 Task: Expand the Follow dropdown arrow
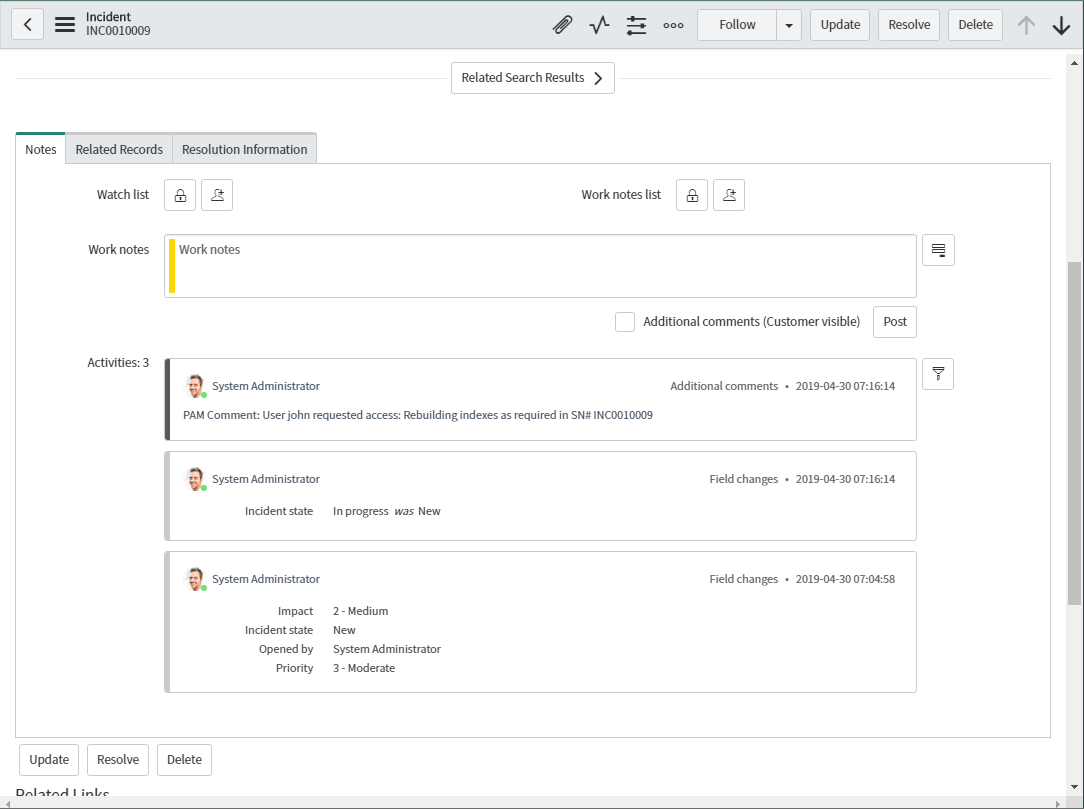point(789,25)
